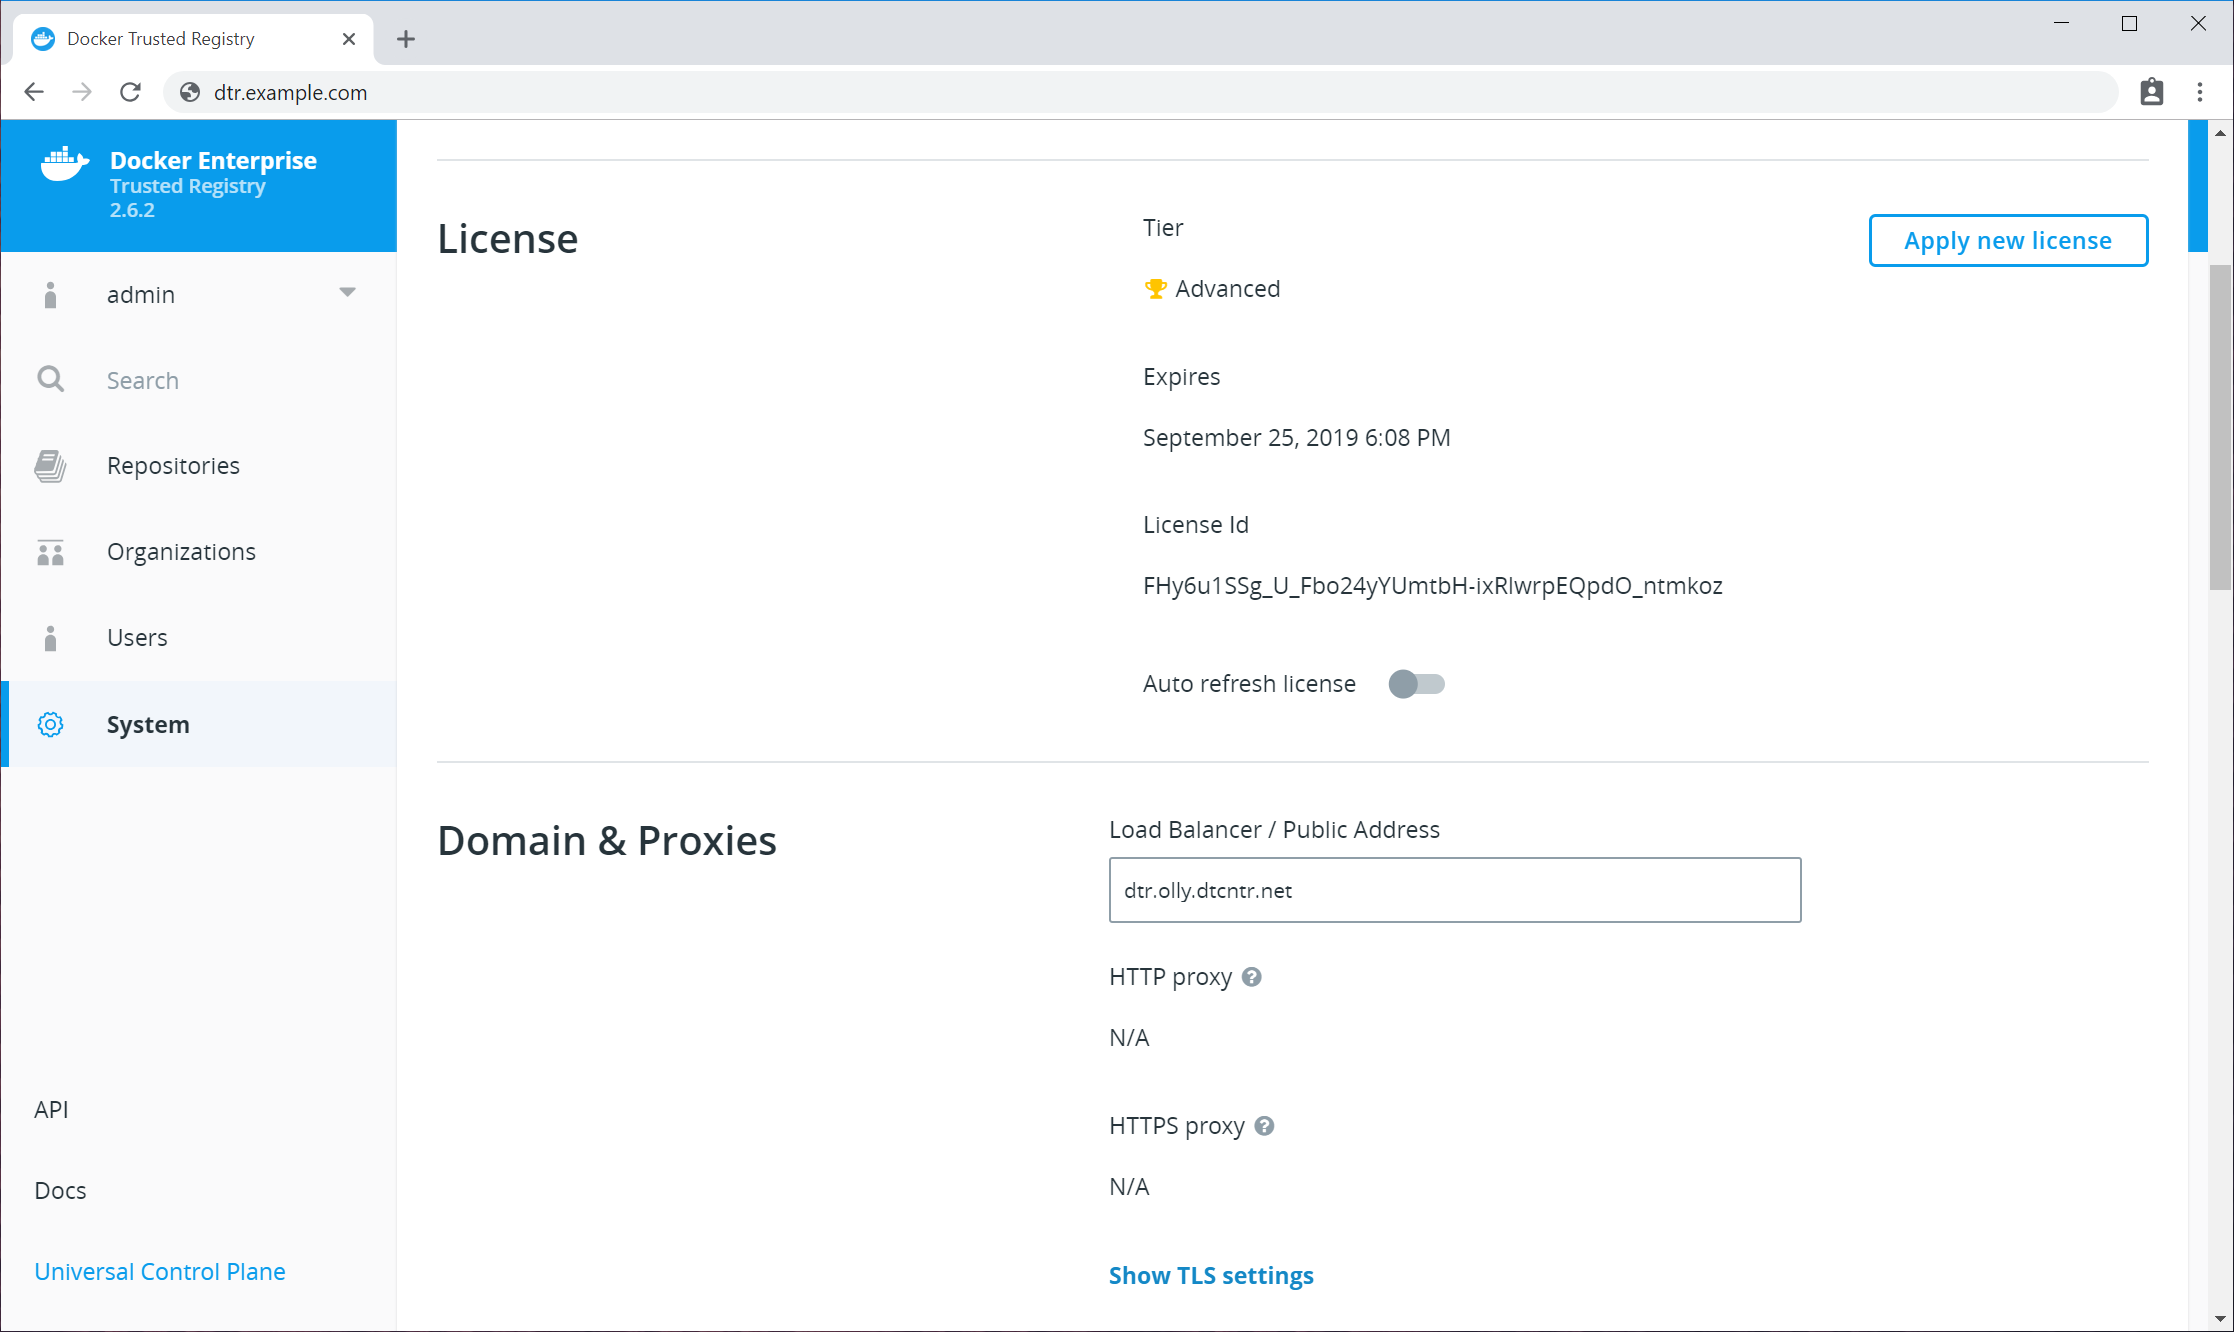
Task: Expand Show TLS settings
Action: tap(1210, 1275)
